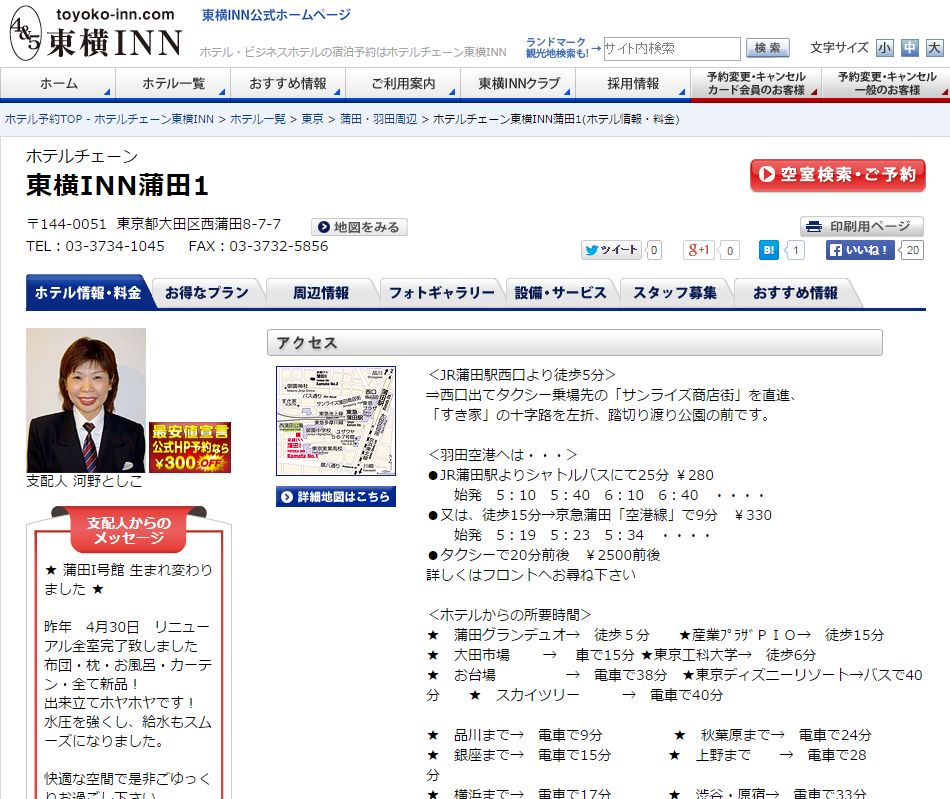
Task: Open the おすすめ情報 hotel tab
Action: pos(795,293)
